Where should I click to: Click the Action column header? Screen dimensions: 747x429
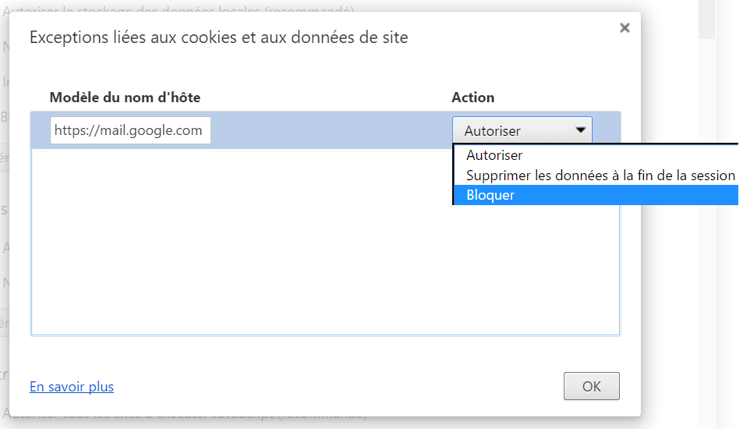473,97
